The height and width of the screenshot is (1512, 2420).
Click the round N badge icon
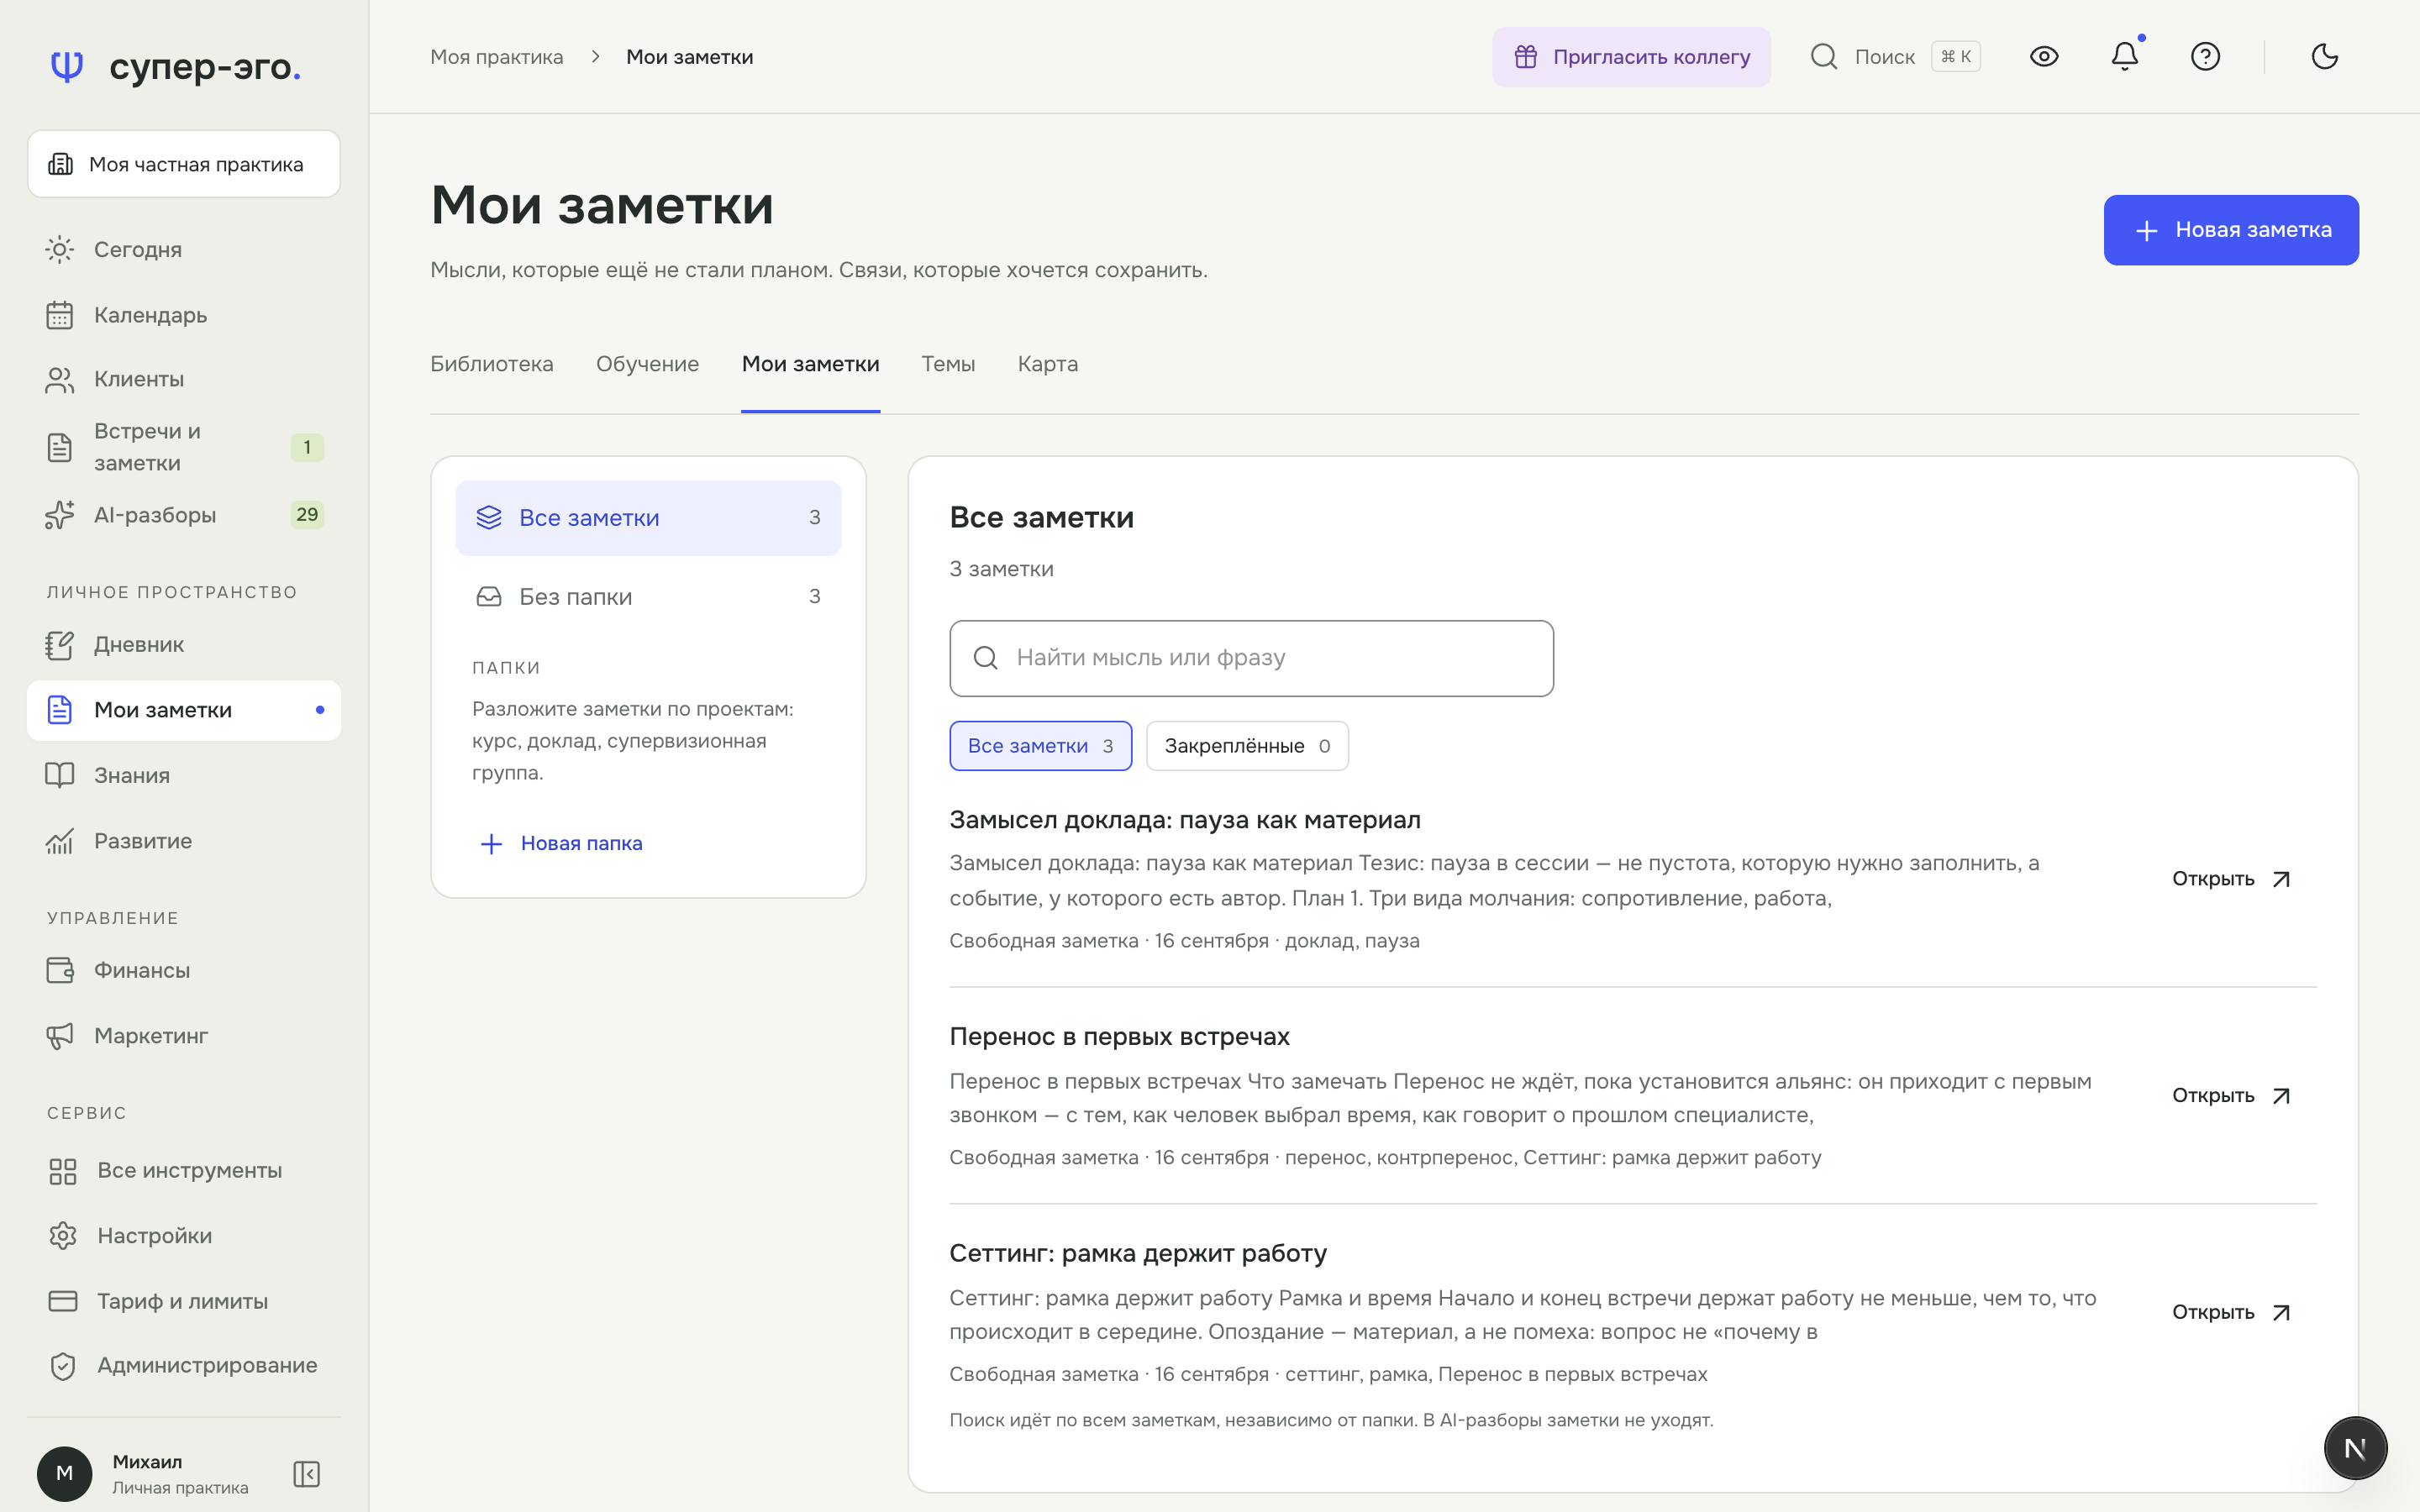point(2355,1447)
